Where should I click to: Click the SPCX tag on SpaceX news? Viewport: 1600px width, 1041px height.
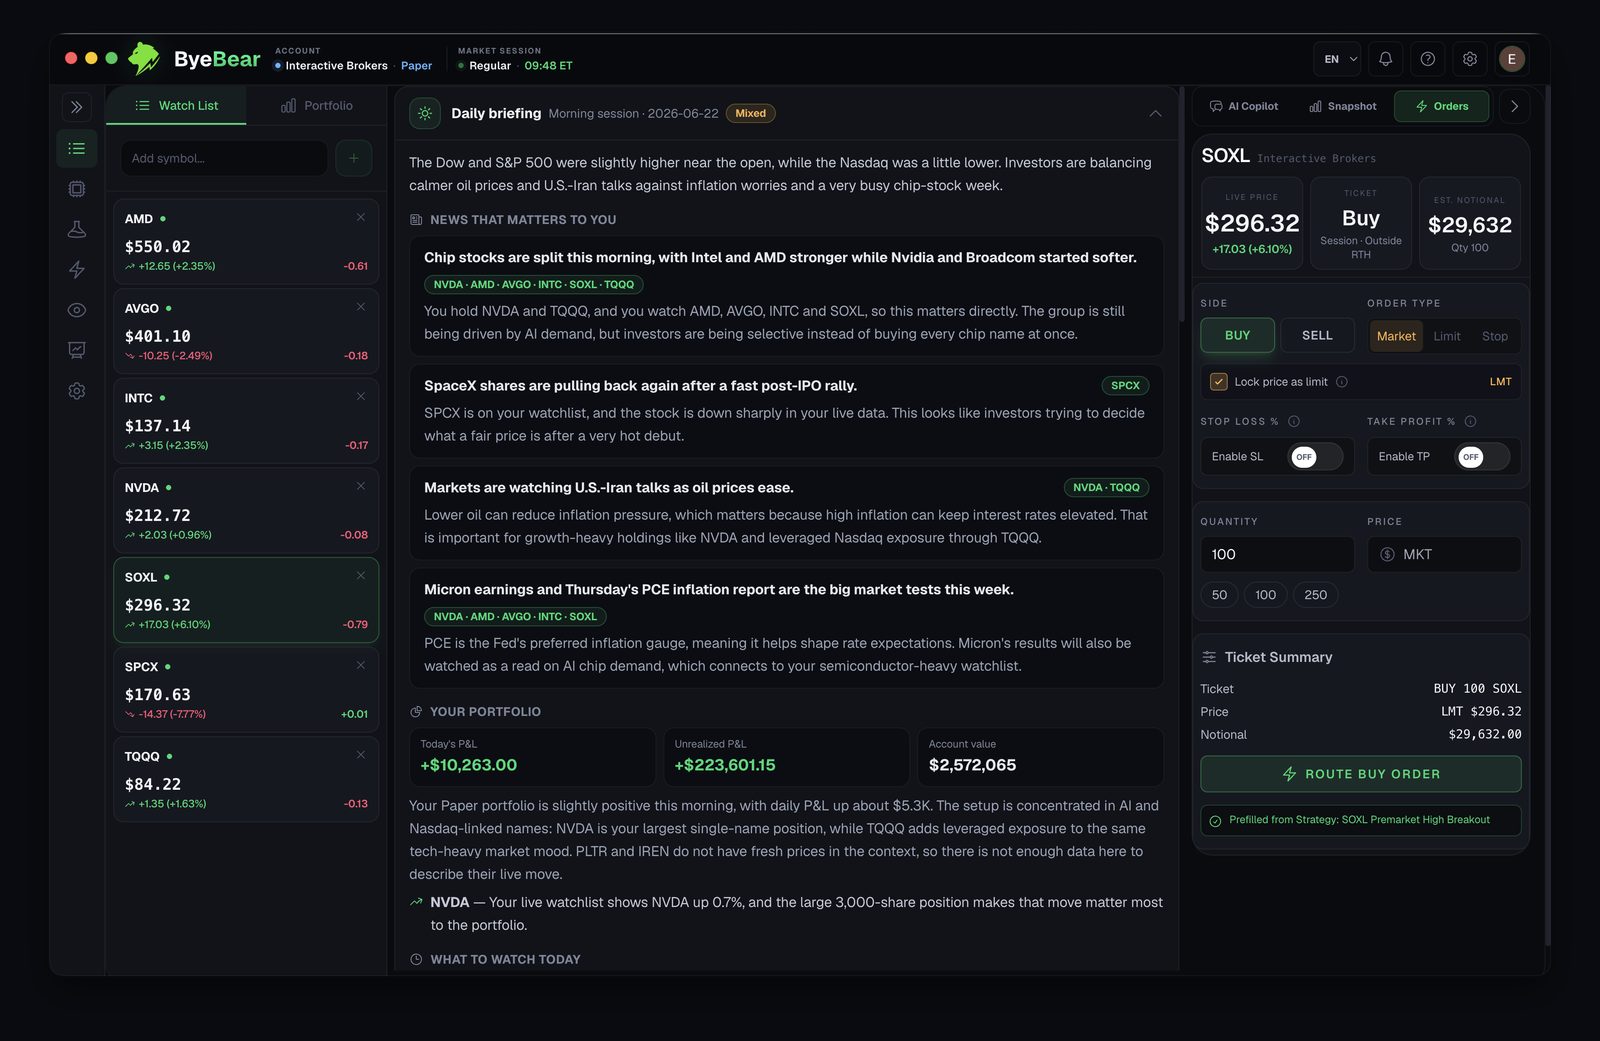click(x=1125, y=385)
